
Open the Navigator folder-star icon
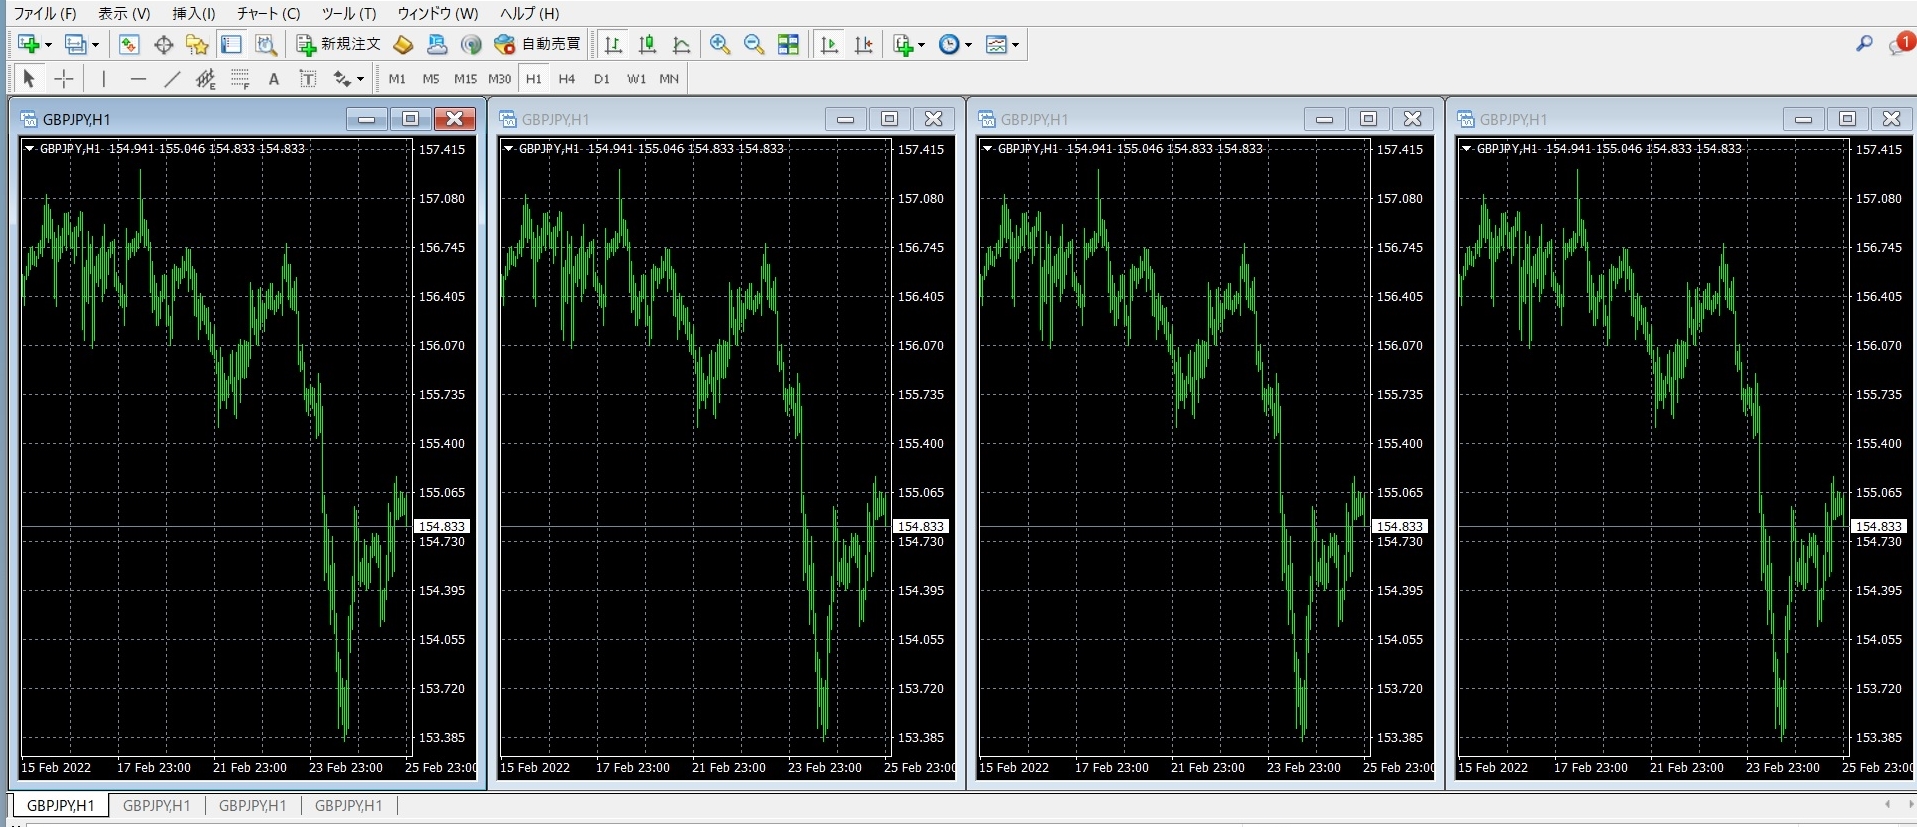[x=197, y=44]
